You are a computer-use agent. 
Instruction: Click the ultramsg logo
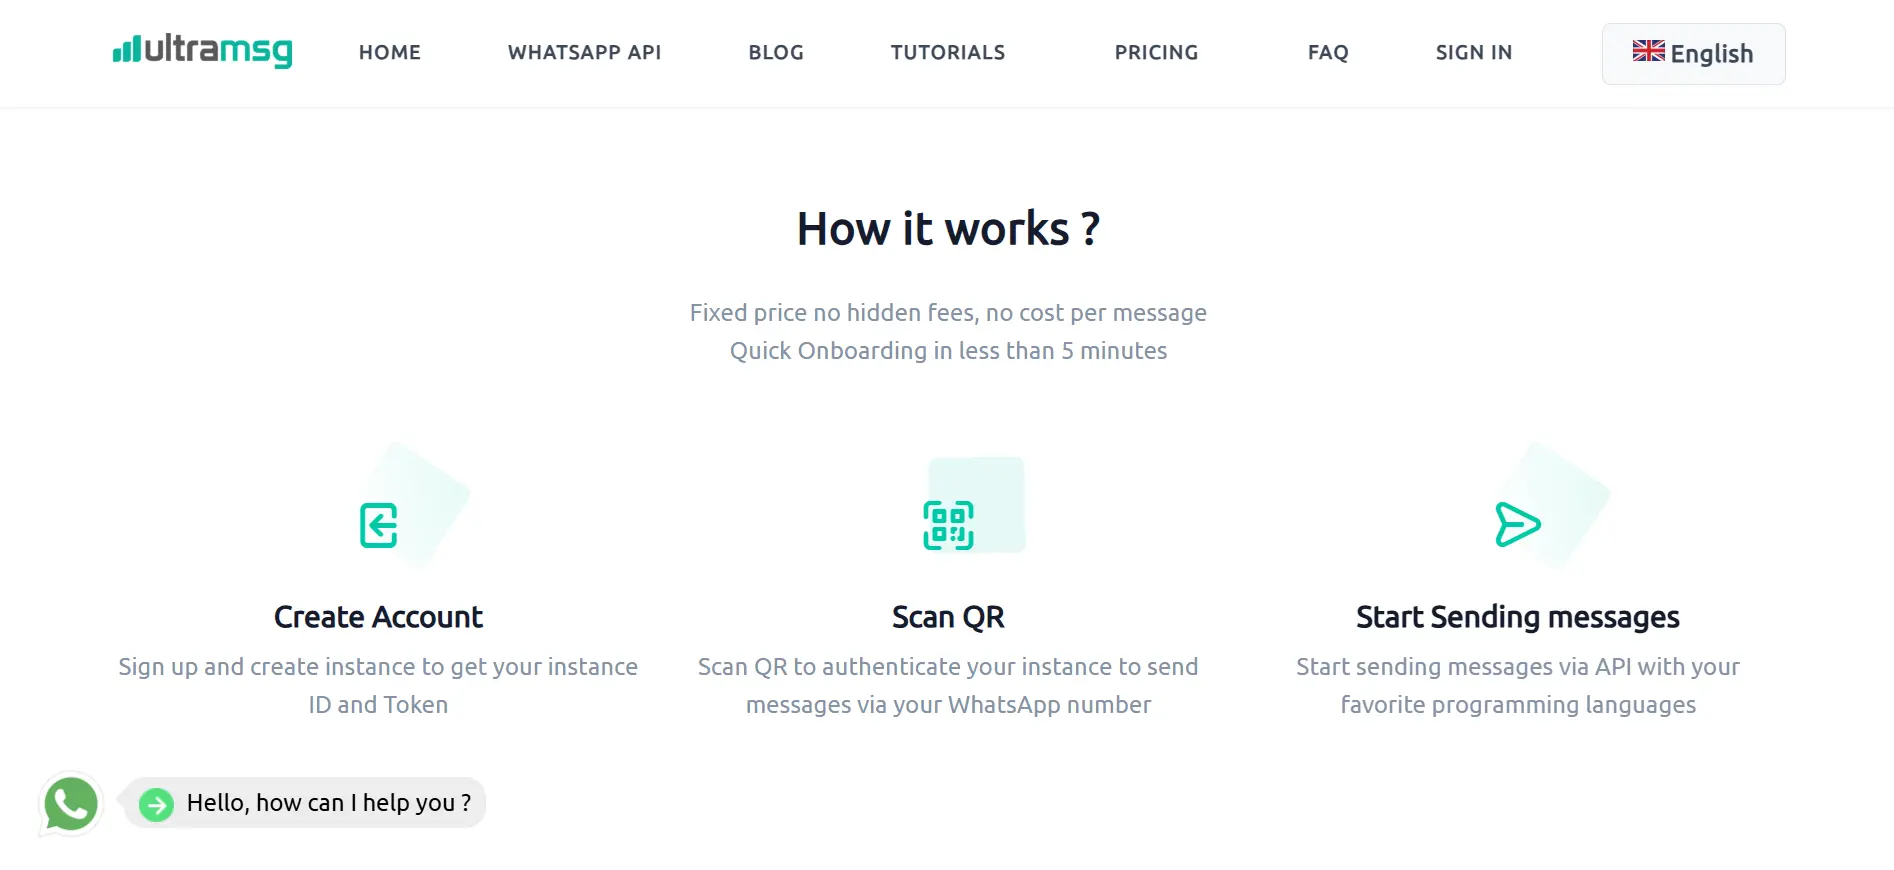[203, 52]
